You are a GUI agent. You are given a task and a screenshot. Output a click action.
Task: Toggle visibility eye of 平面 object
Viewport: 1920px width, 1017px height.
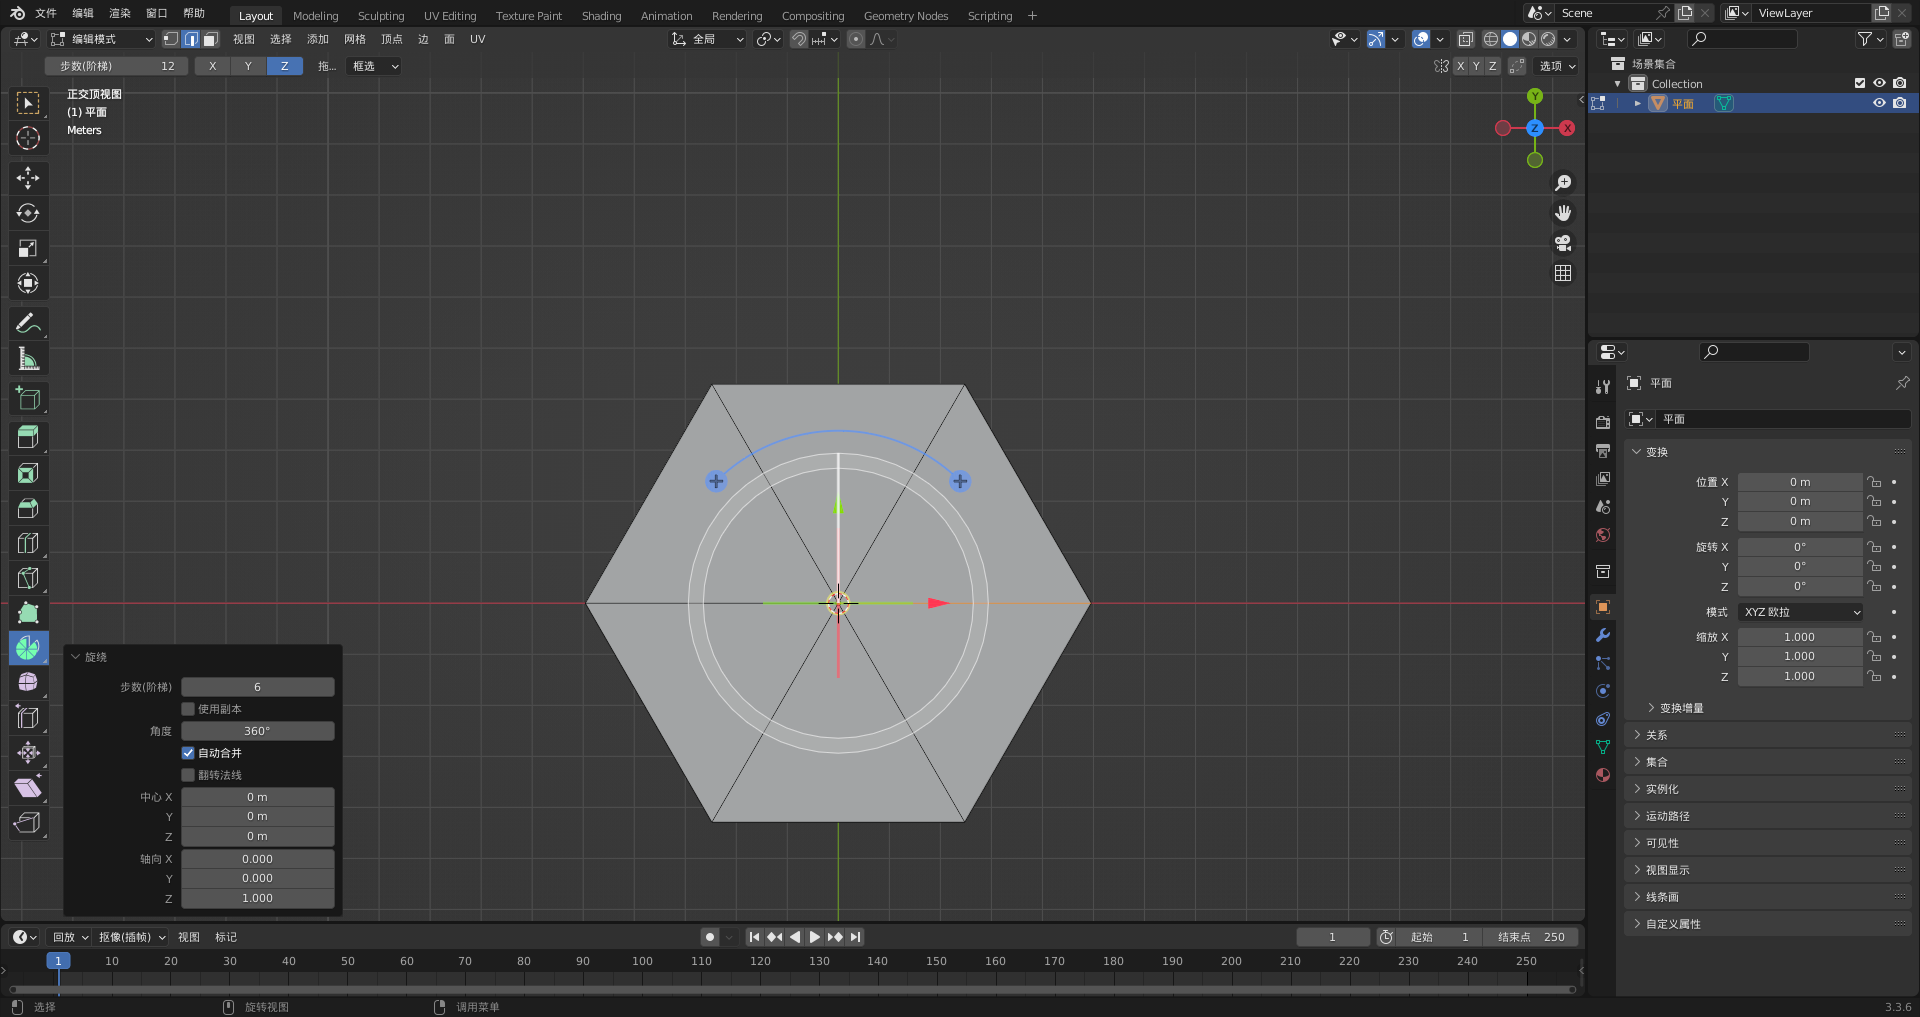(x=1879, y=103)
